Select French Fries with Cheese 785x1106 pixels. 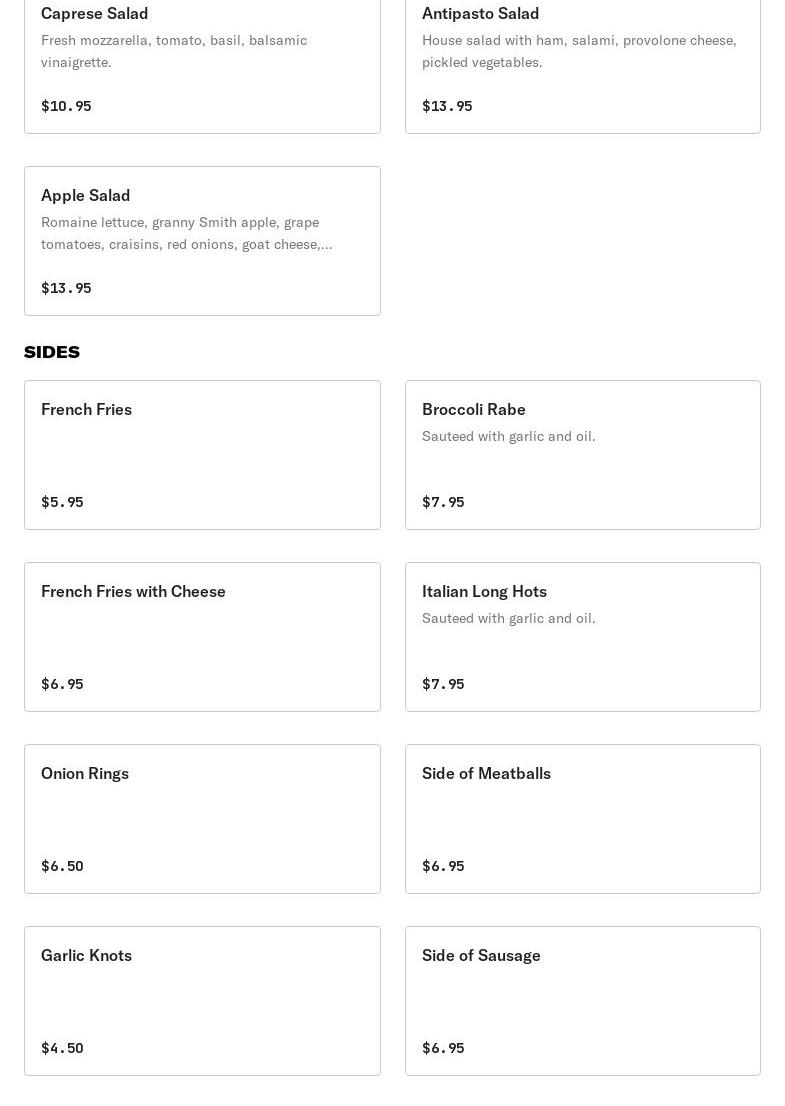coord(202,637)
